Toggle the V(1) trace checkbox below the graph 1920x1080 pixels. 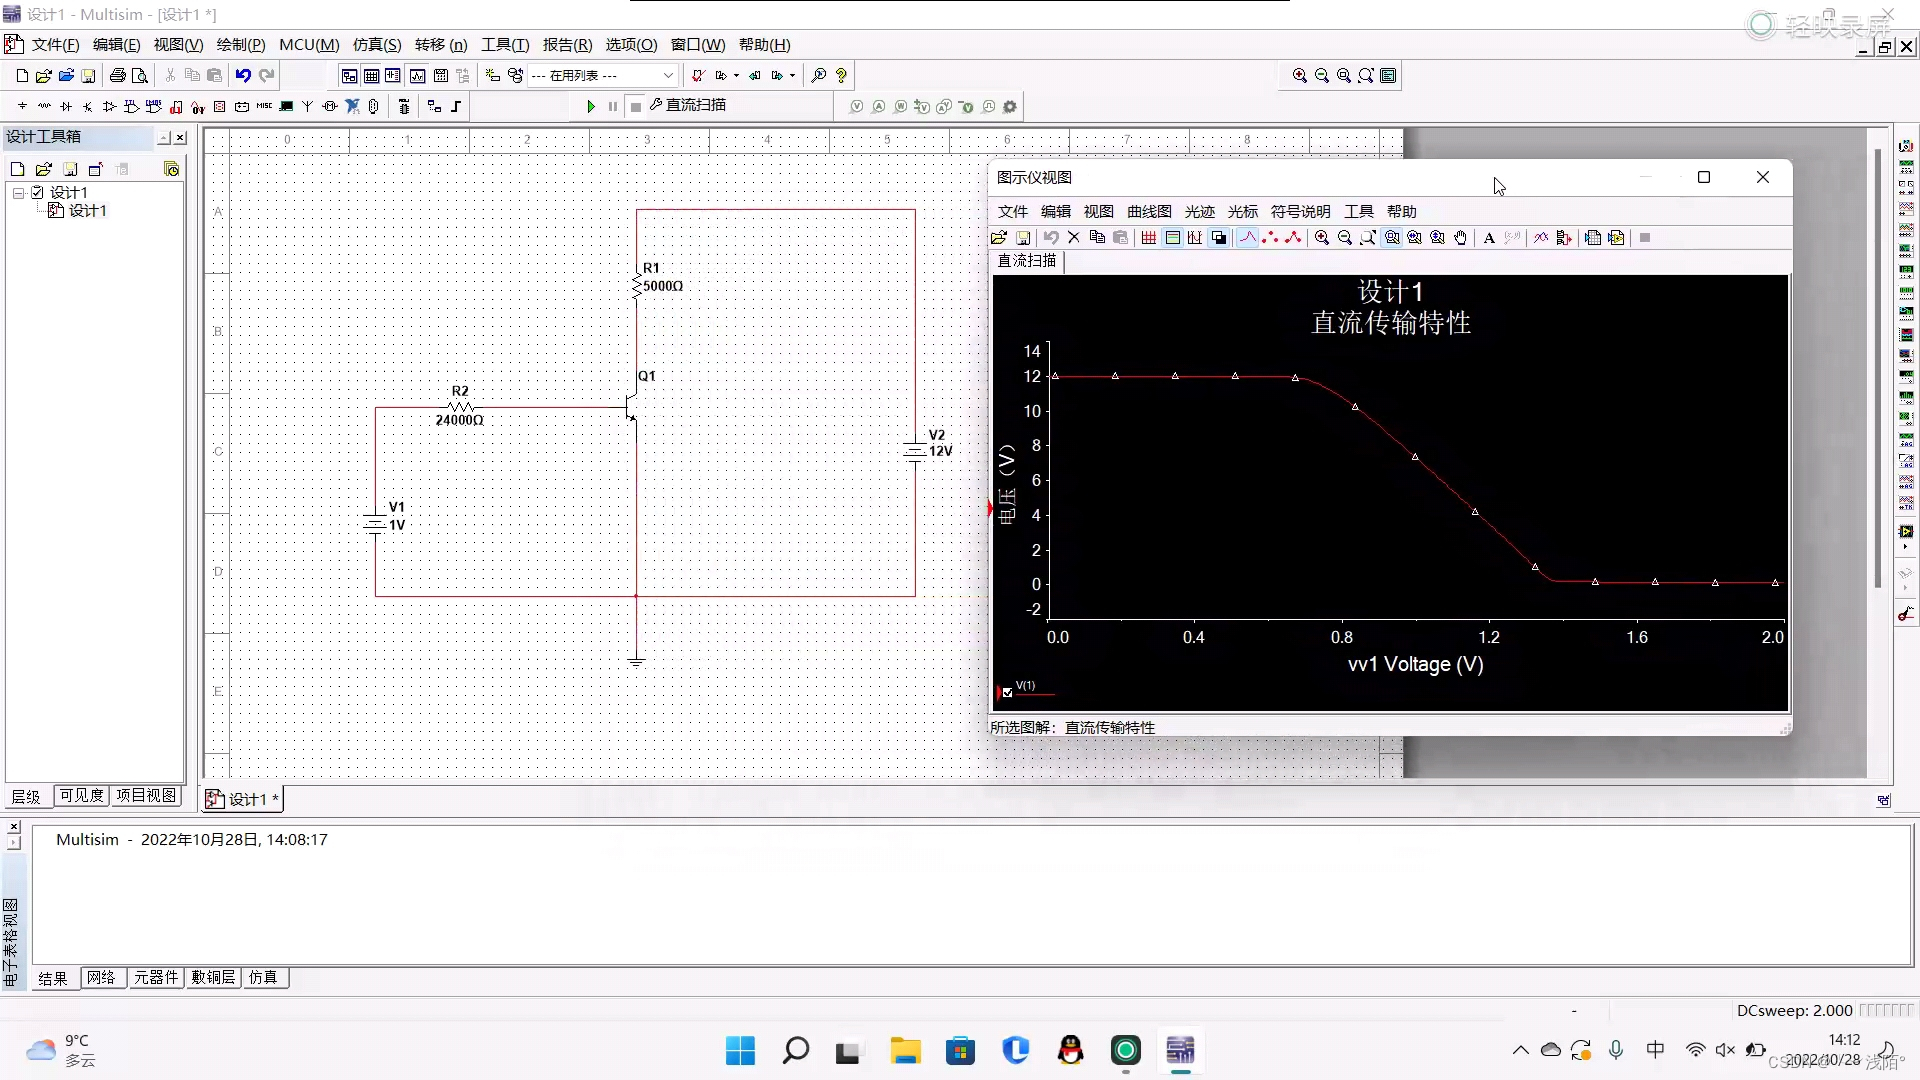coord(1007,692)
